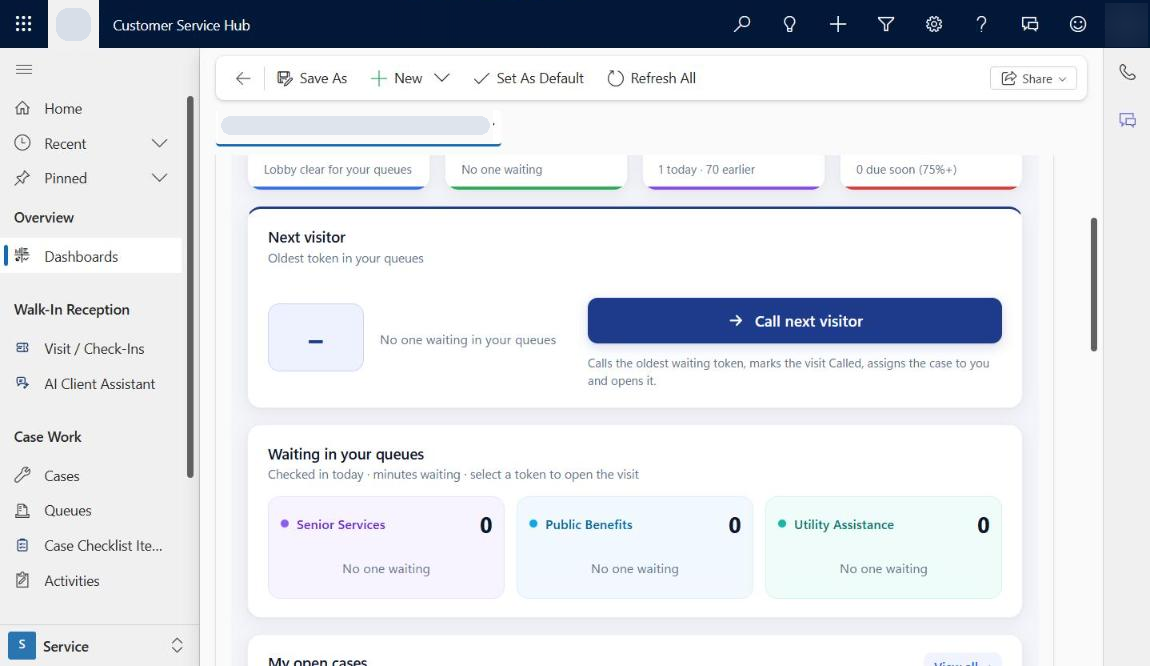Click 'No one waiting in your queues' text

point(468,340)
